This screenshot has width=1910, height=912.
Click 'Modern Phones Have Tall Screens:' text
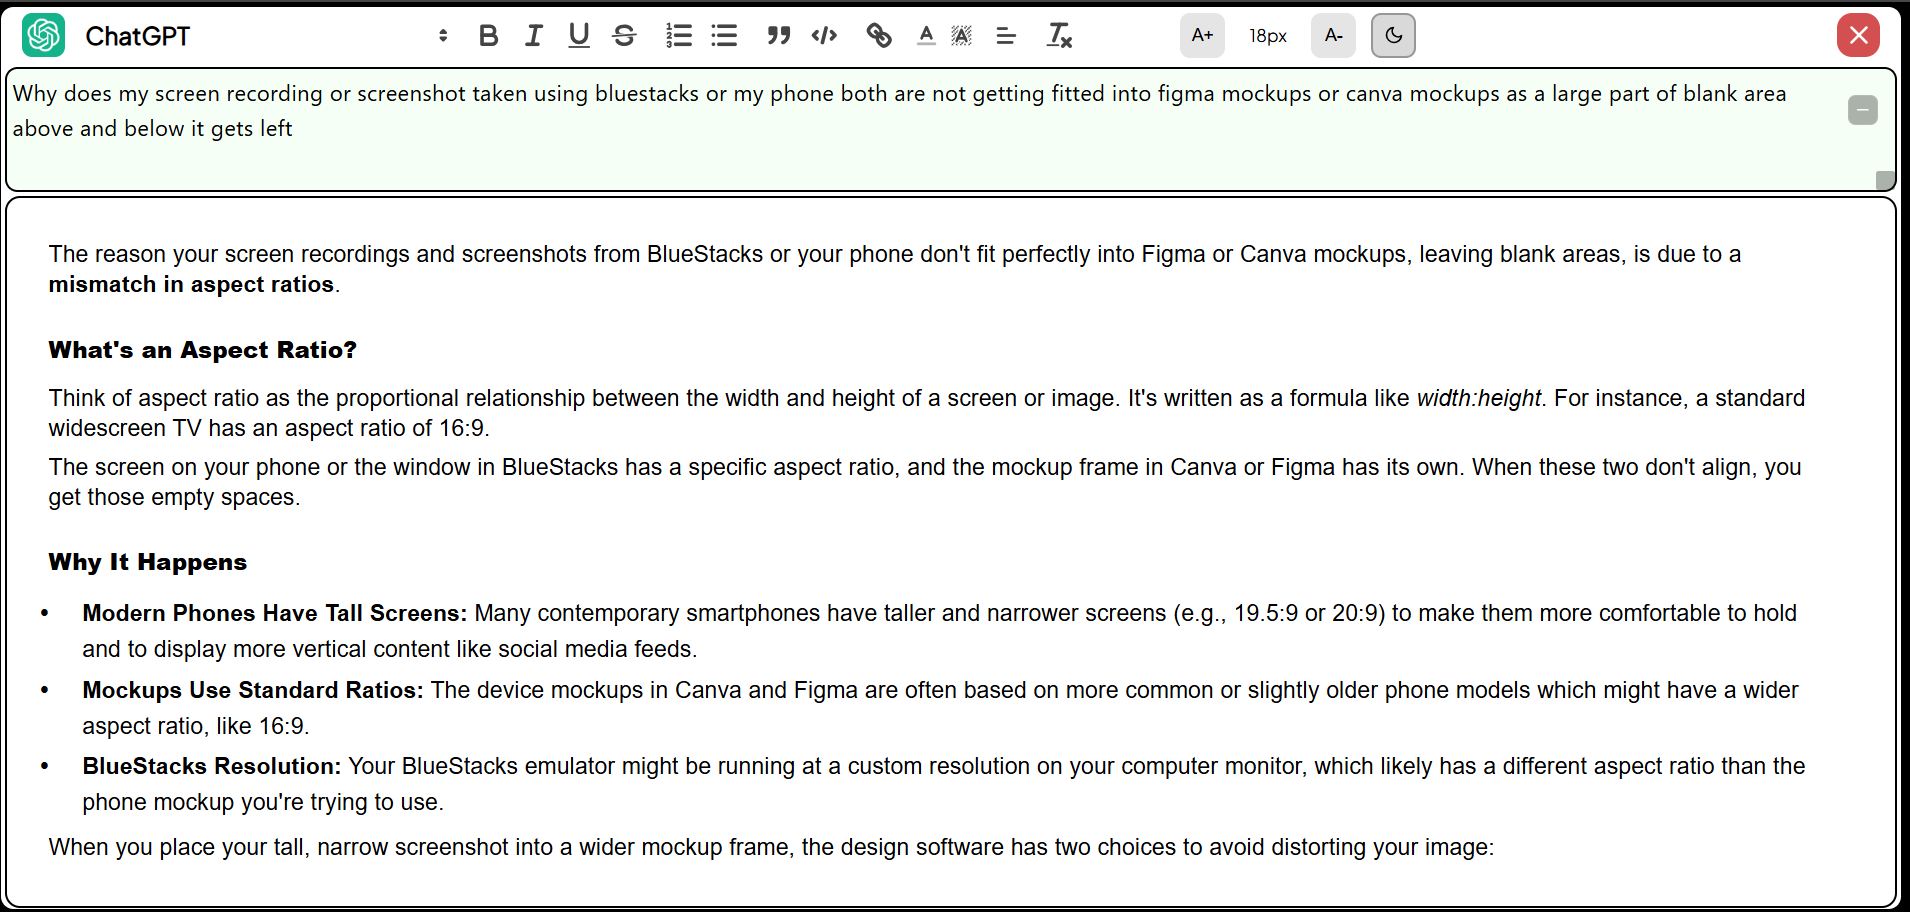(275, 613)
